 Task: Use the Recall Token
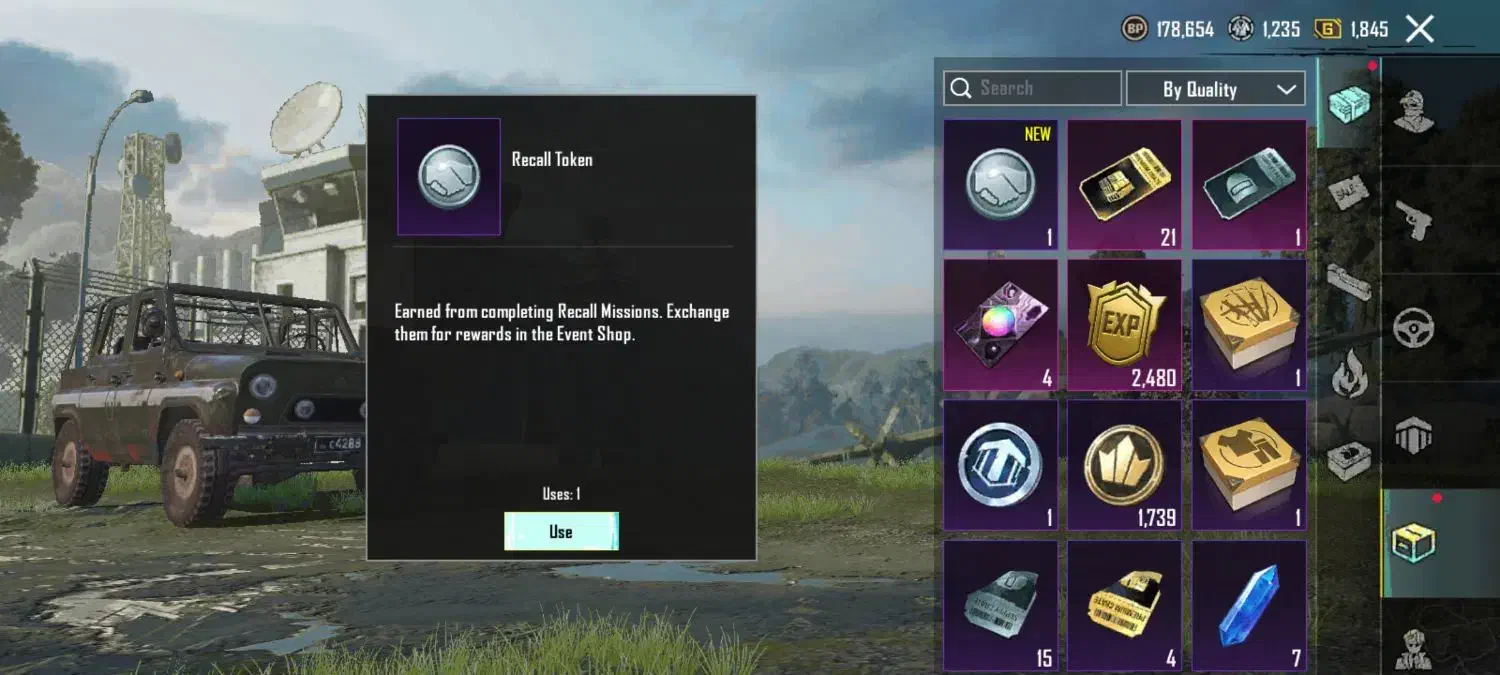(561, 531)
